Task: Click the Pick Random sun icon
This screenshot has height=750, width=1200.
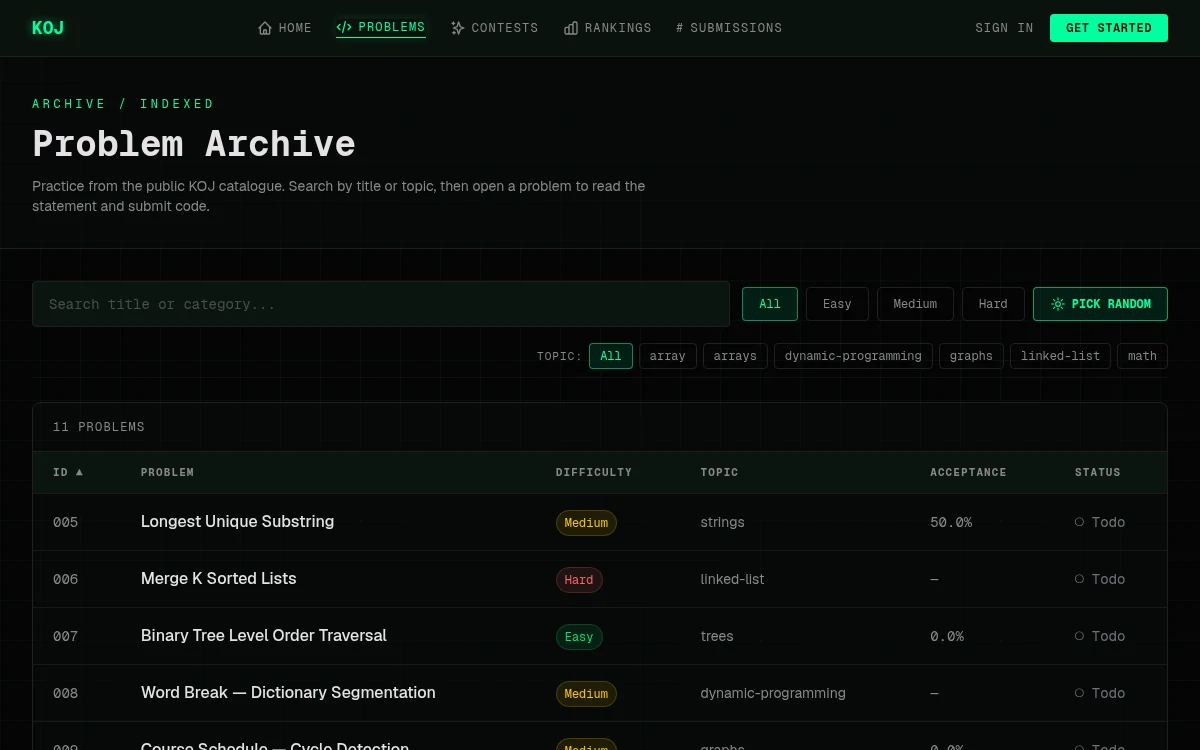Action: click(1058, 304)
